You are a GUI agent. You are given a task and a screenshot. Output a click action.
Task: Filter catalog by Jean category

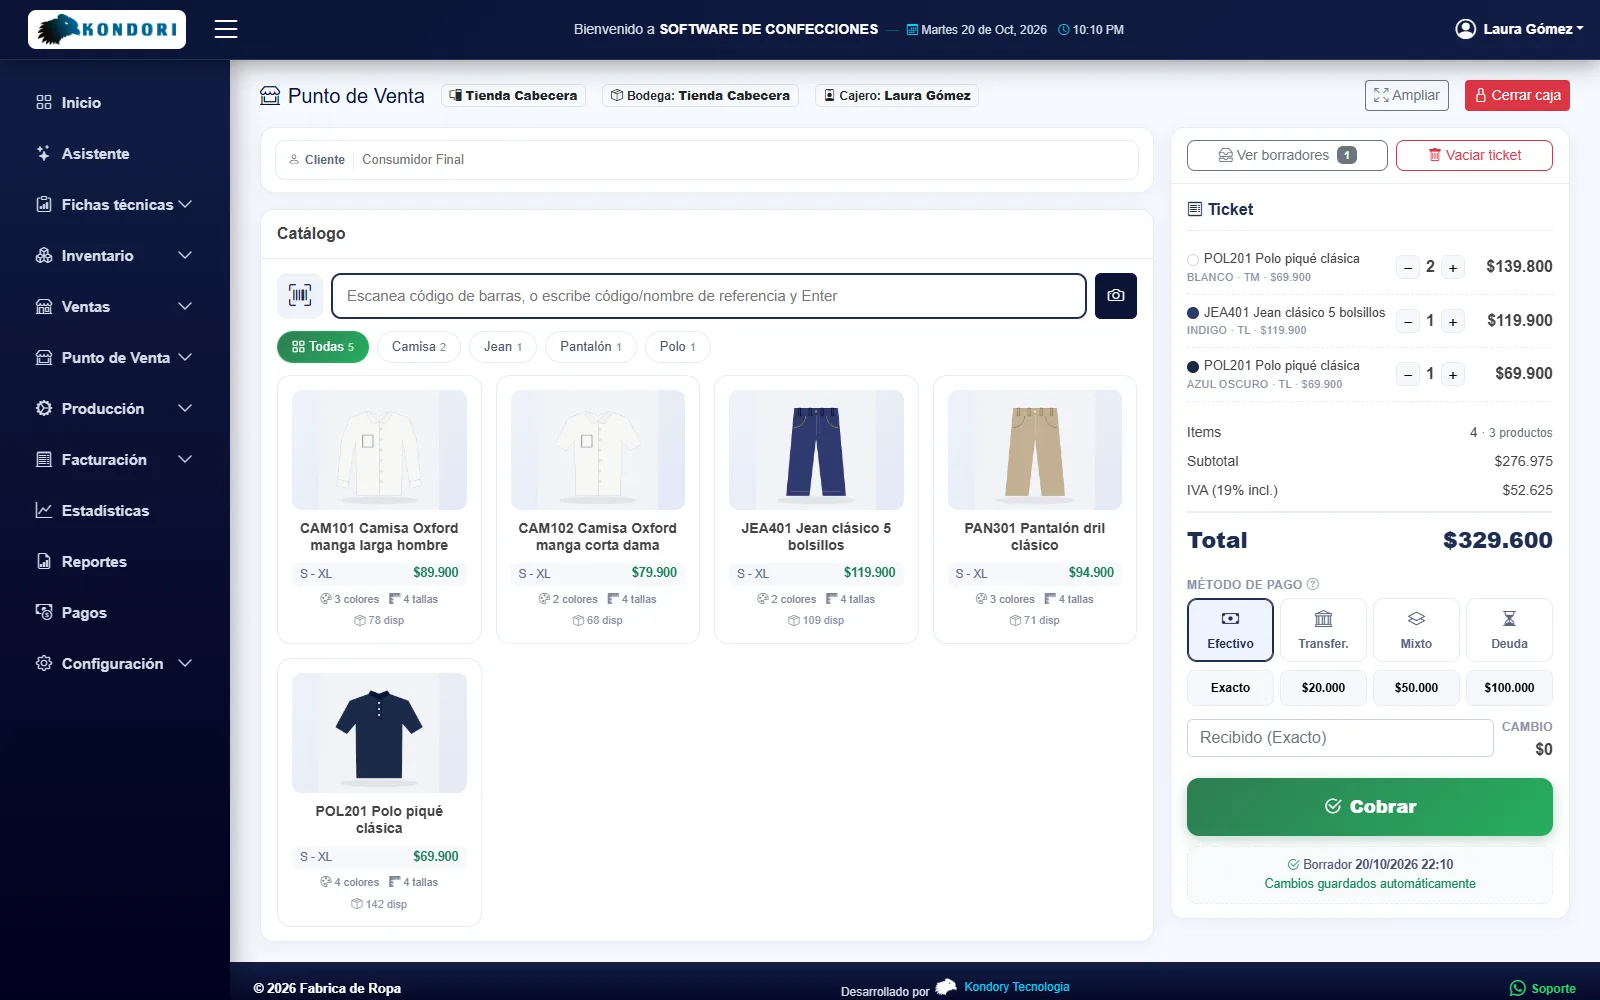point(503,347)
